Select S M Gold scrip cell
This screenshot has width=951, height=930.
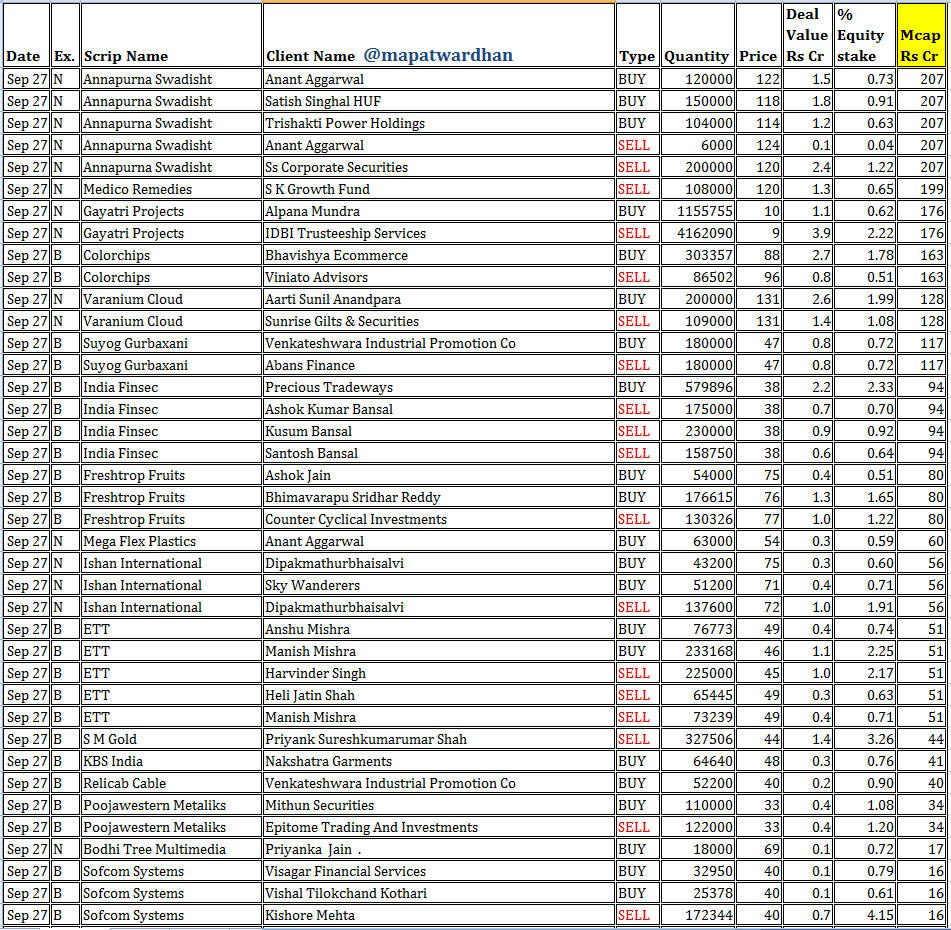172,739
